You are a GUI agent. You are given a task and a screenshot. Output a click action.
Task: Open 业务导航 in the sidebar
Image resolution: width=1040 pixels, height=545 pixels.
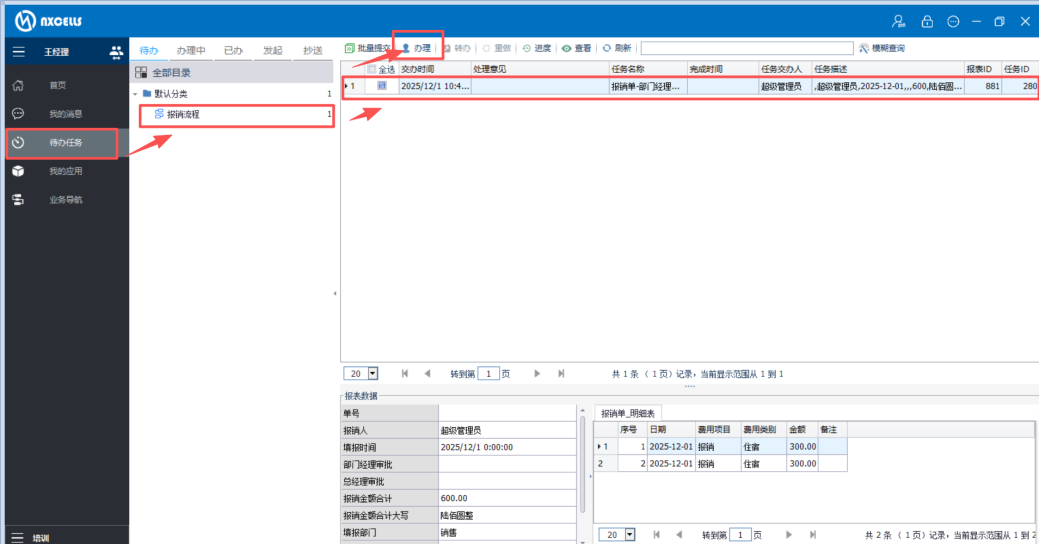tap(65, 200)
